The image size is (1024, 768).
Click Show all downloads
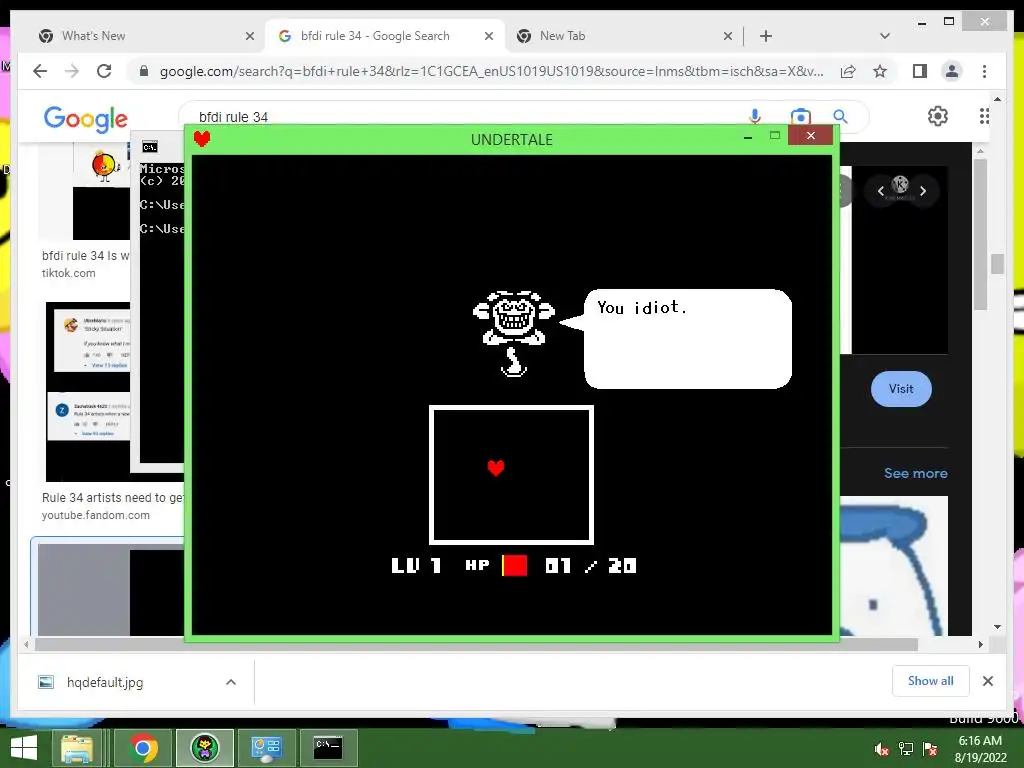point(931,680)
